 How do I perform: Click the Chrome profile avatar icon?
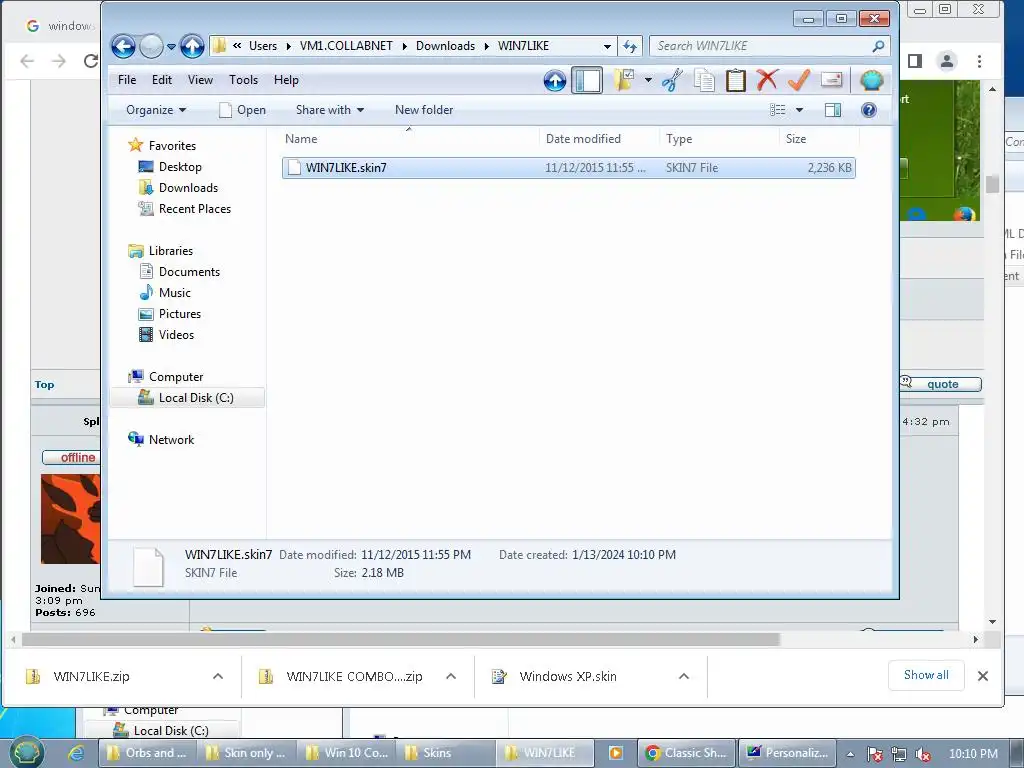tap(946, 61)
